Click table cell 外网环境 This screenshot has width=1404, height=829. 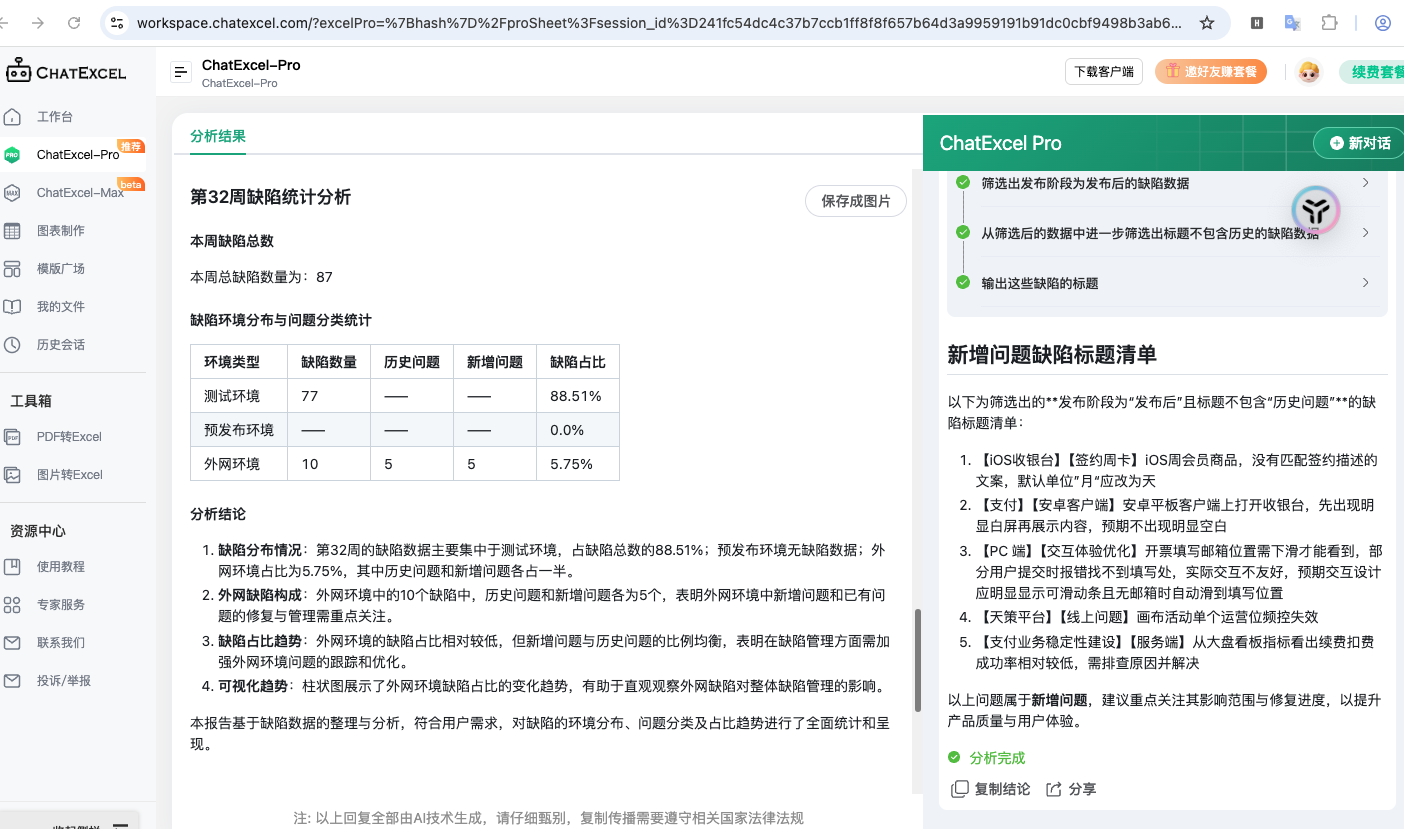(x=239, y=464)
